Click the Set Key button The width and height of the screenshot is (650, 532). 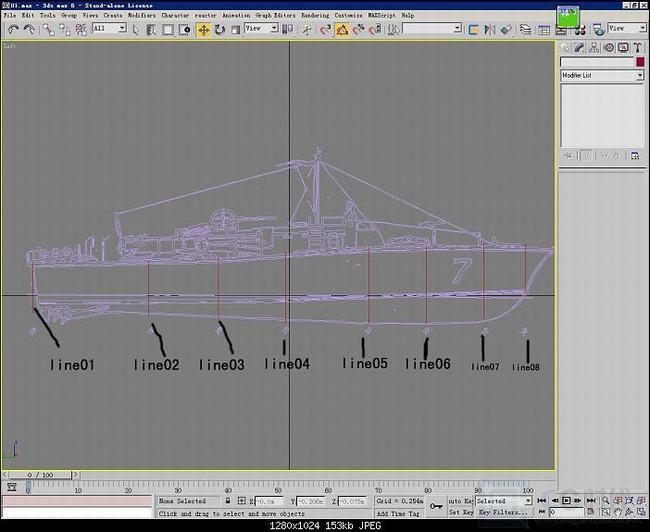[x=460, y=511]
